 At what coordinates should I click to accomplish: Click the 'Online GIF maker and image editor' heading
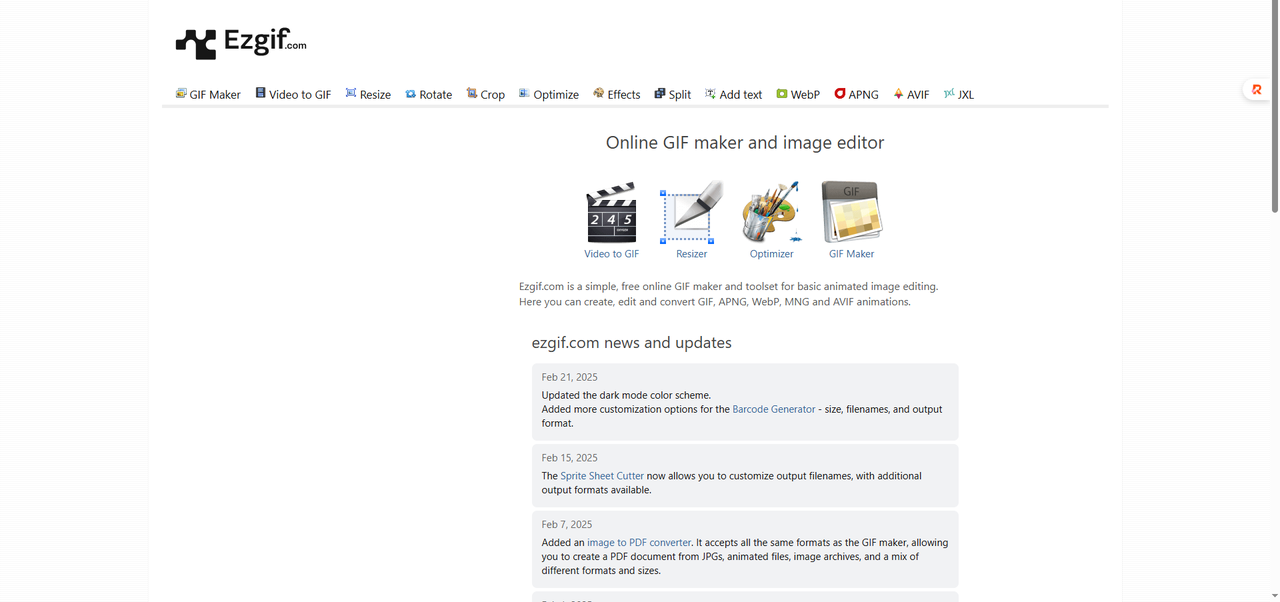click(x=745, y=143)
